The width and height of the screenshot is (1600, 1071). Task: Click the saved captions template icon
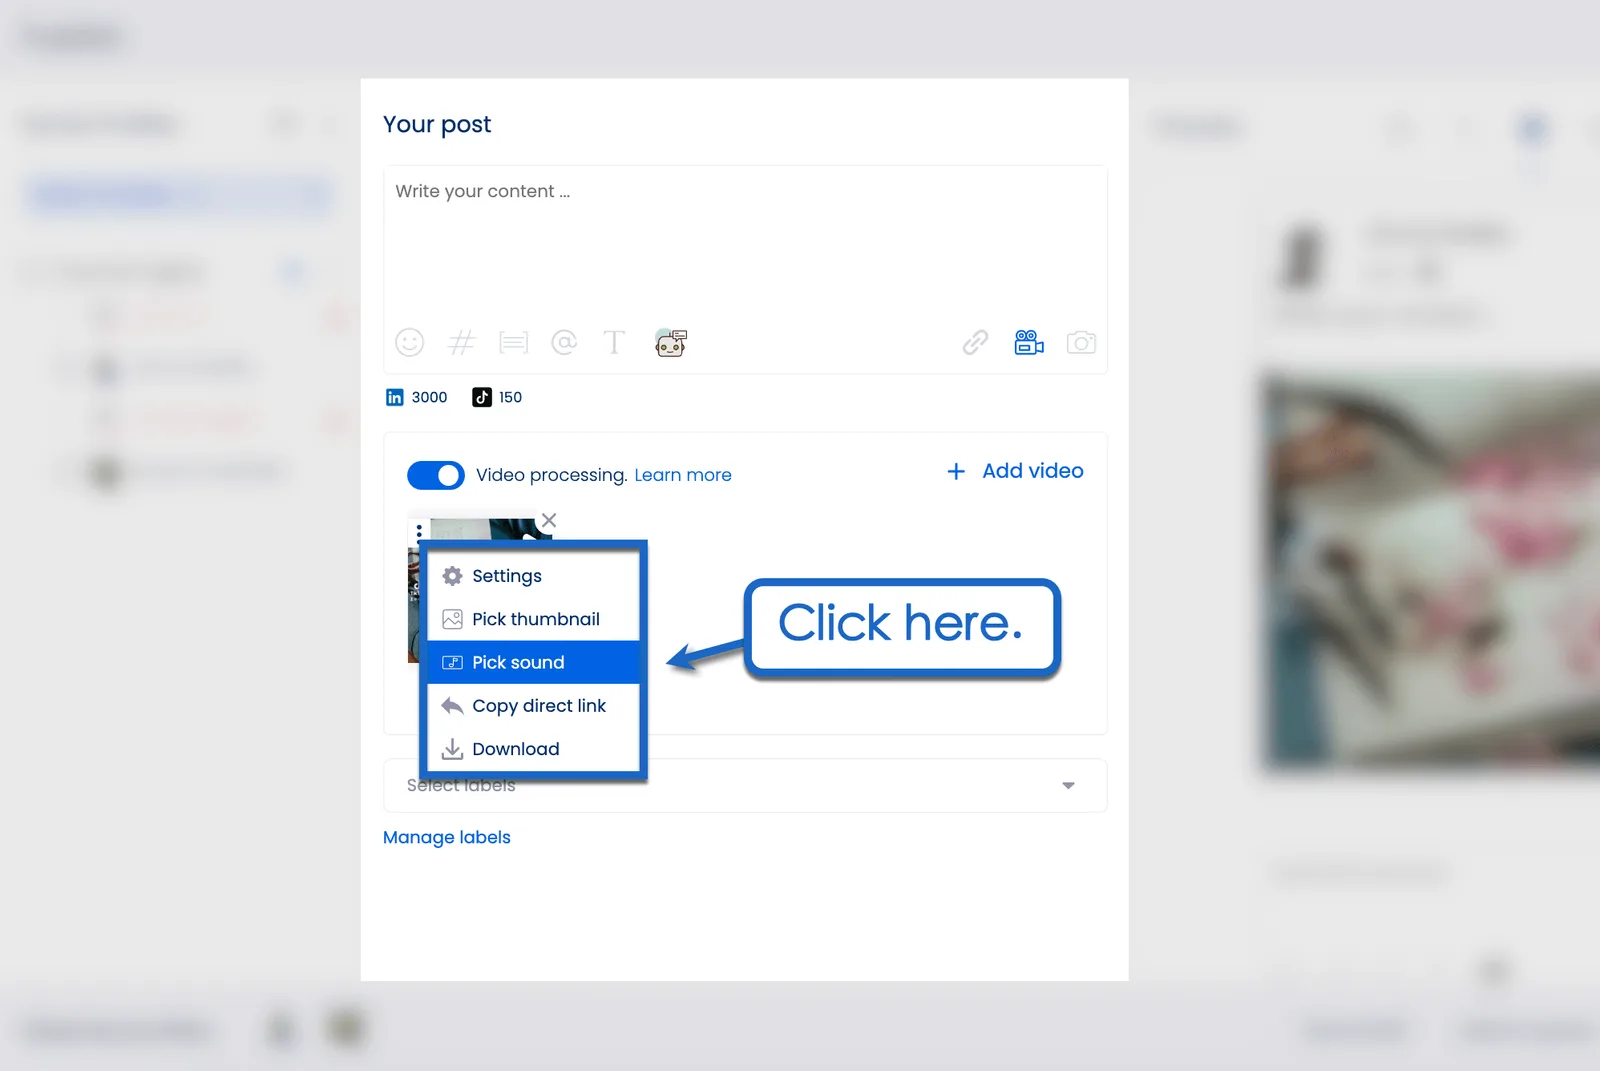point(513,343)
